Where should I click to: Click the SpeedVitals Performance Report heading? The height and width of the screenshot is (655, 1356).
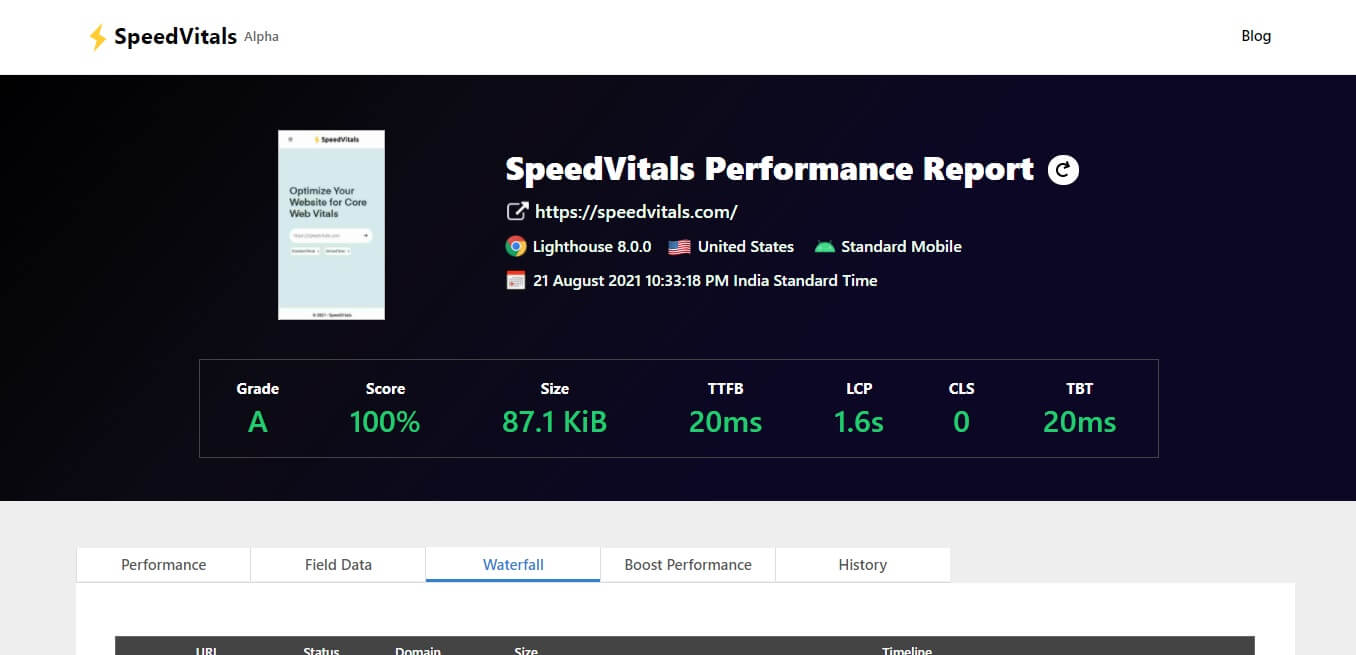769,169
